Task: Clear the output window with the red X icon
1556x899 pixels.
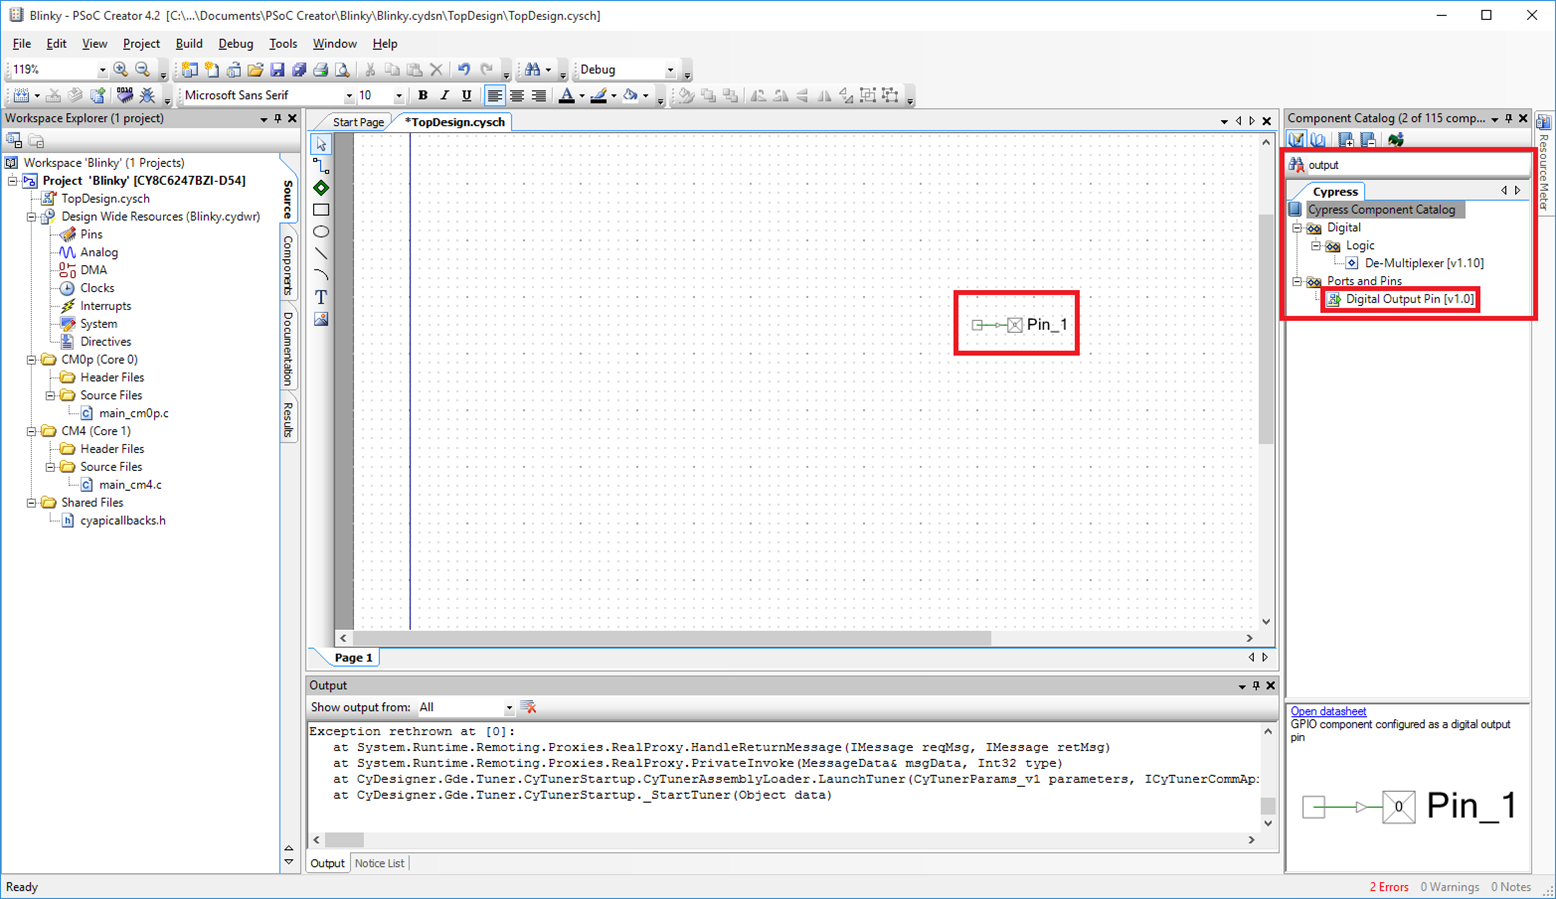Action: pyautogui.click(x=529, y=707)
